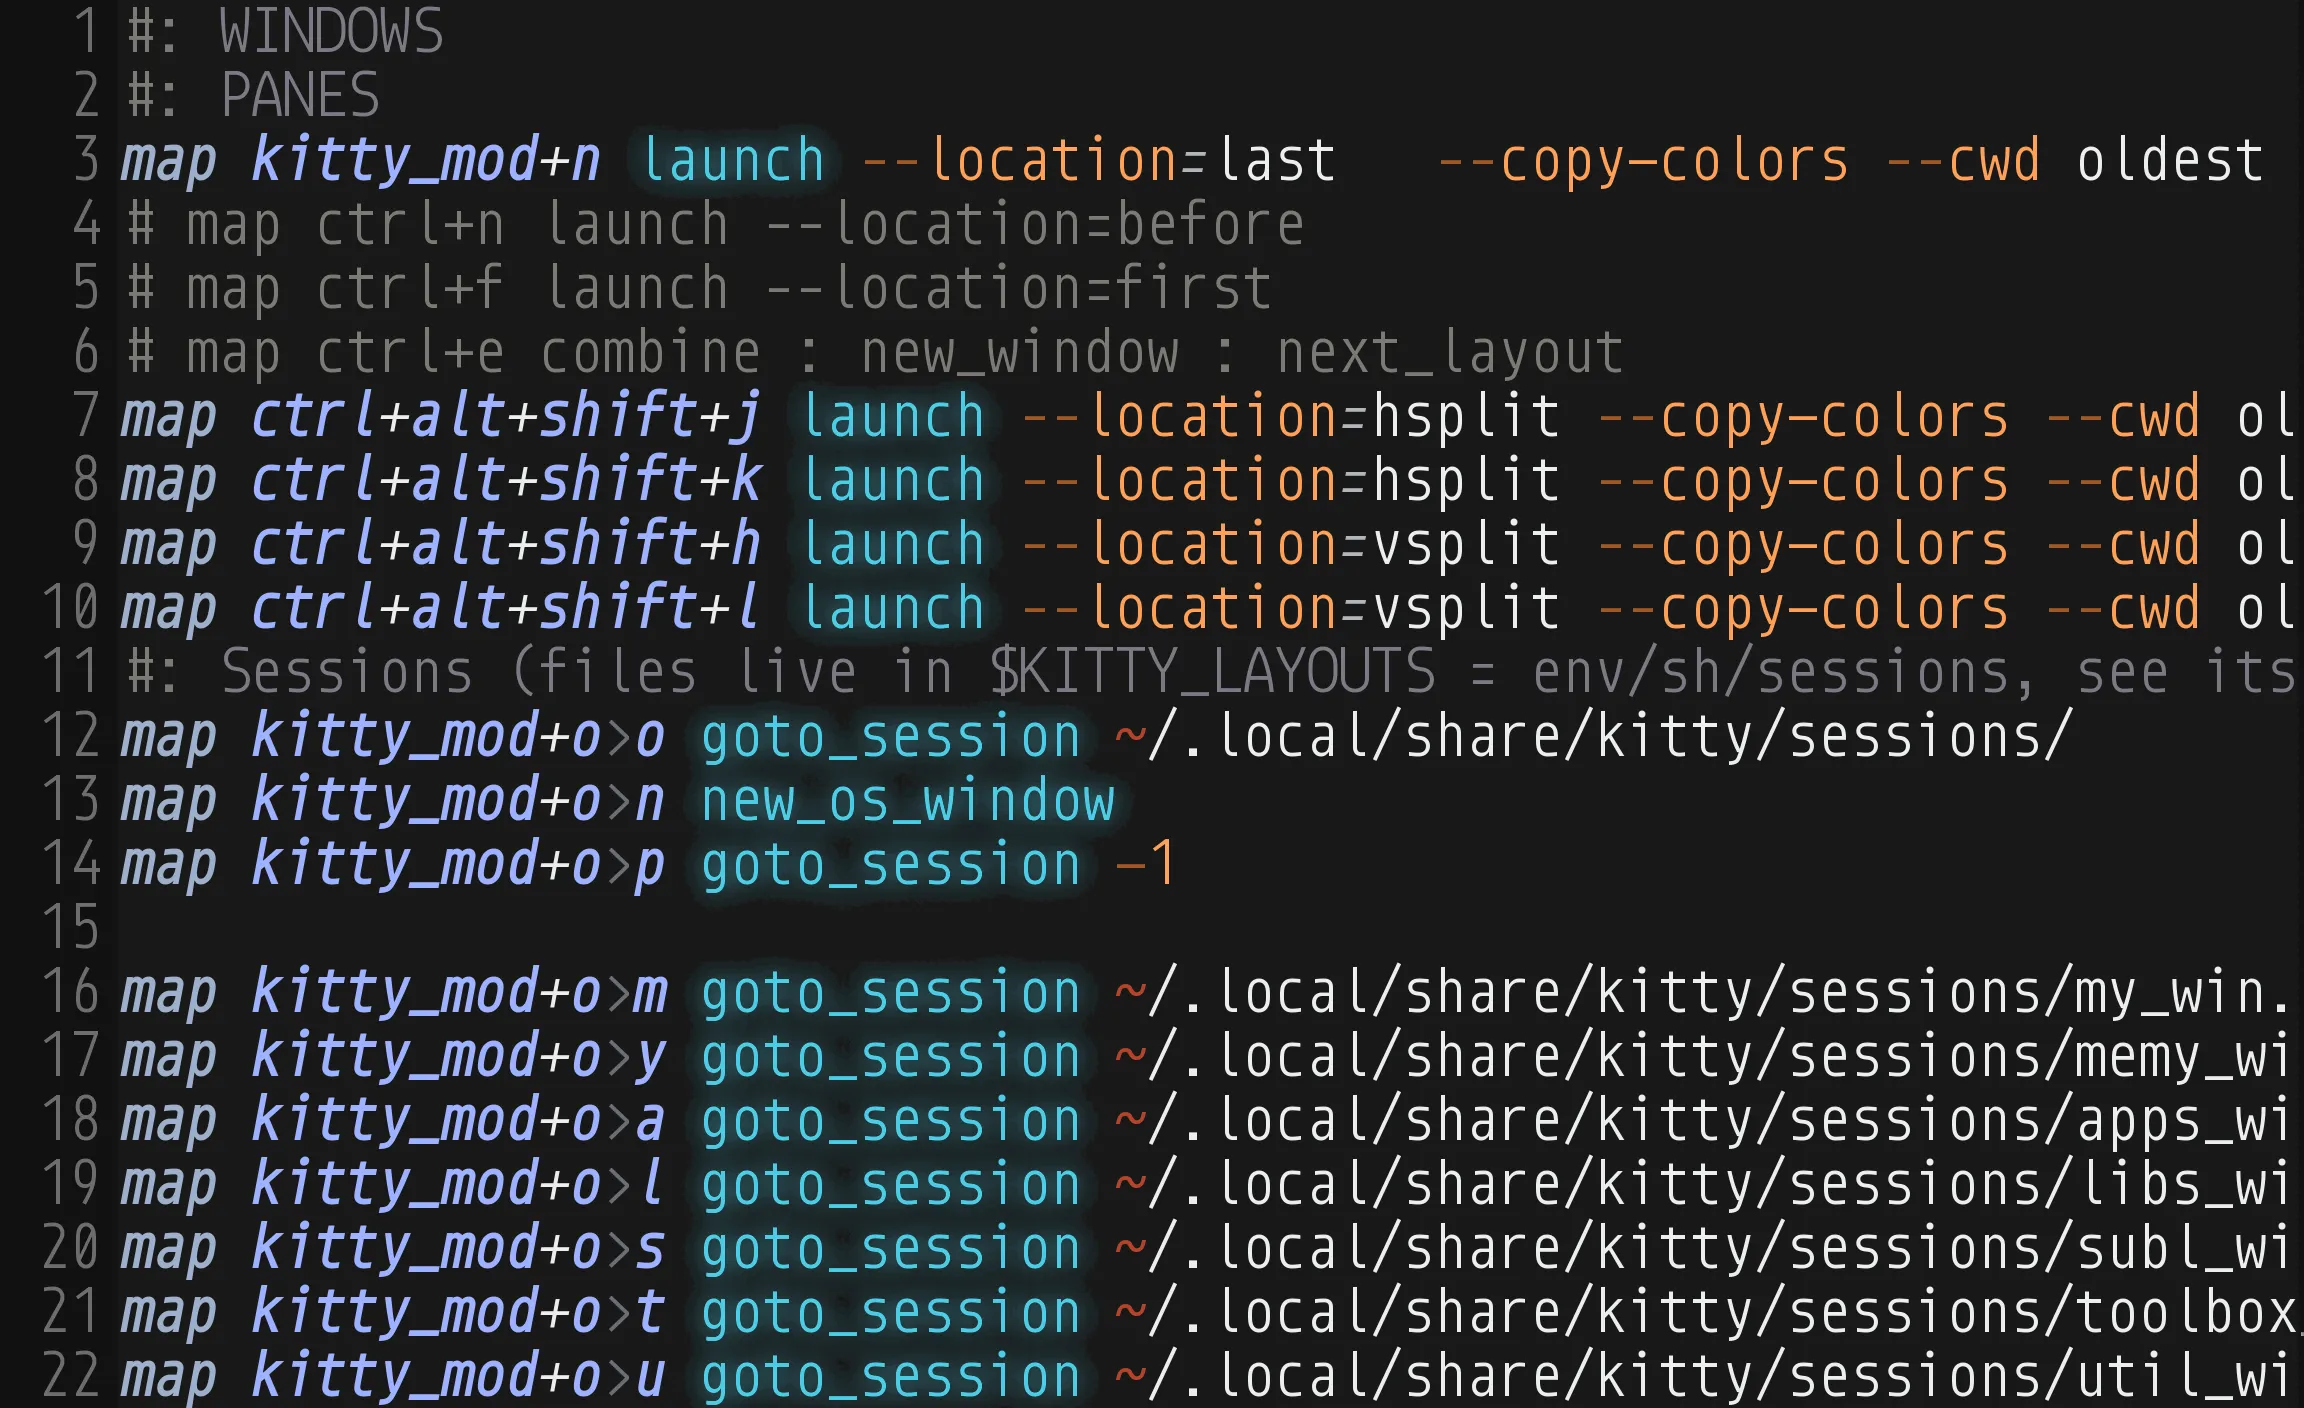Click 'kitty_mod+o>o' key binding
Viewport: 2304px width, 1408px height.
click(x=458, y=736)
